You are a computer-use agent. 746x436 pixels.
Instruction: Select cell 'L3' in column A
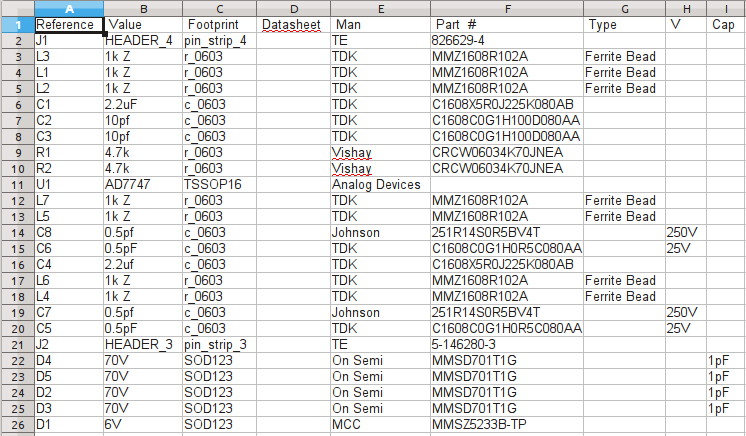69,57
